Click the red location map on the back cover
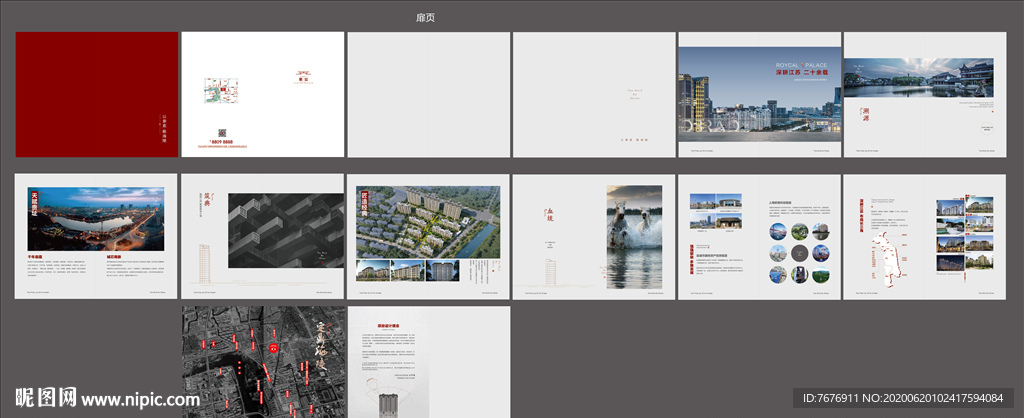Viewport: 1024px width, 418px height. (221, 90)
